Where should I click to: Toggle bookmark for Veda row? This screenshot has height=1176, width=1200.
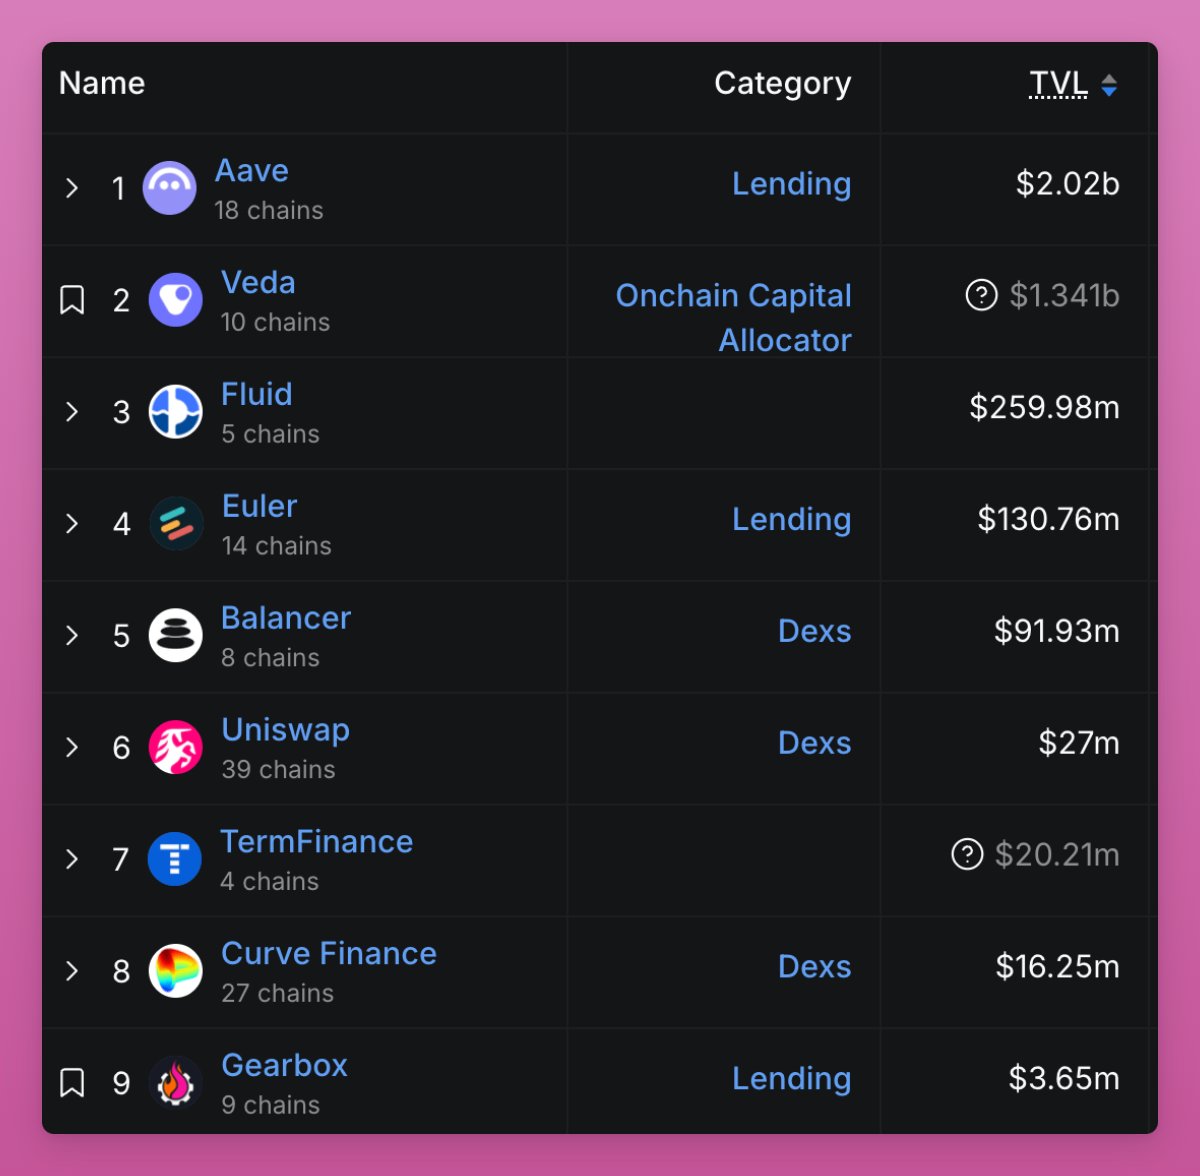coord(72,300)
